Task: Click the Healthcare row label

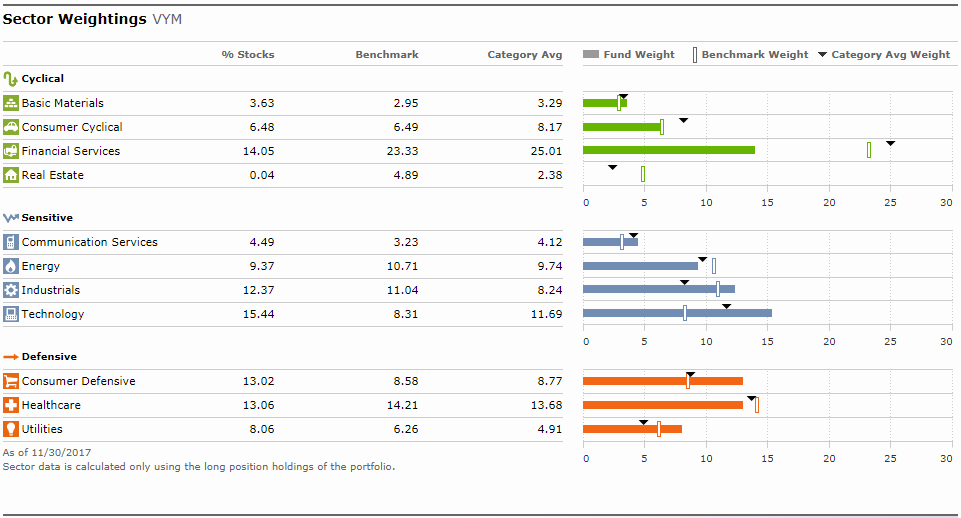Action: [x=51, y=405]
